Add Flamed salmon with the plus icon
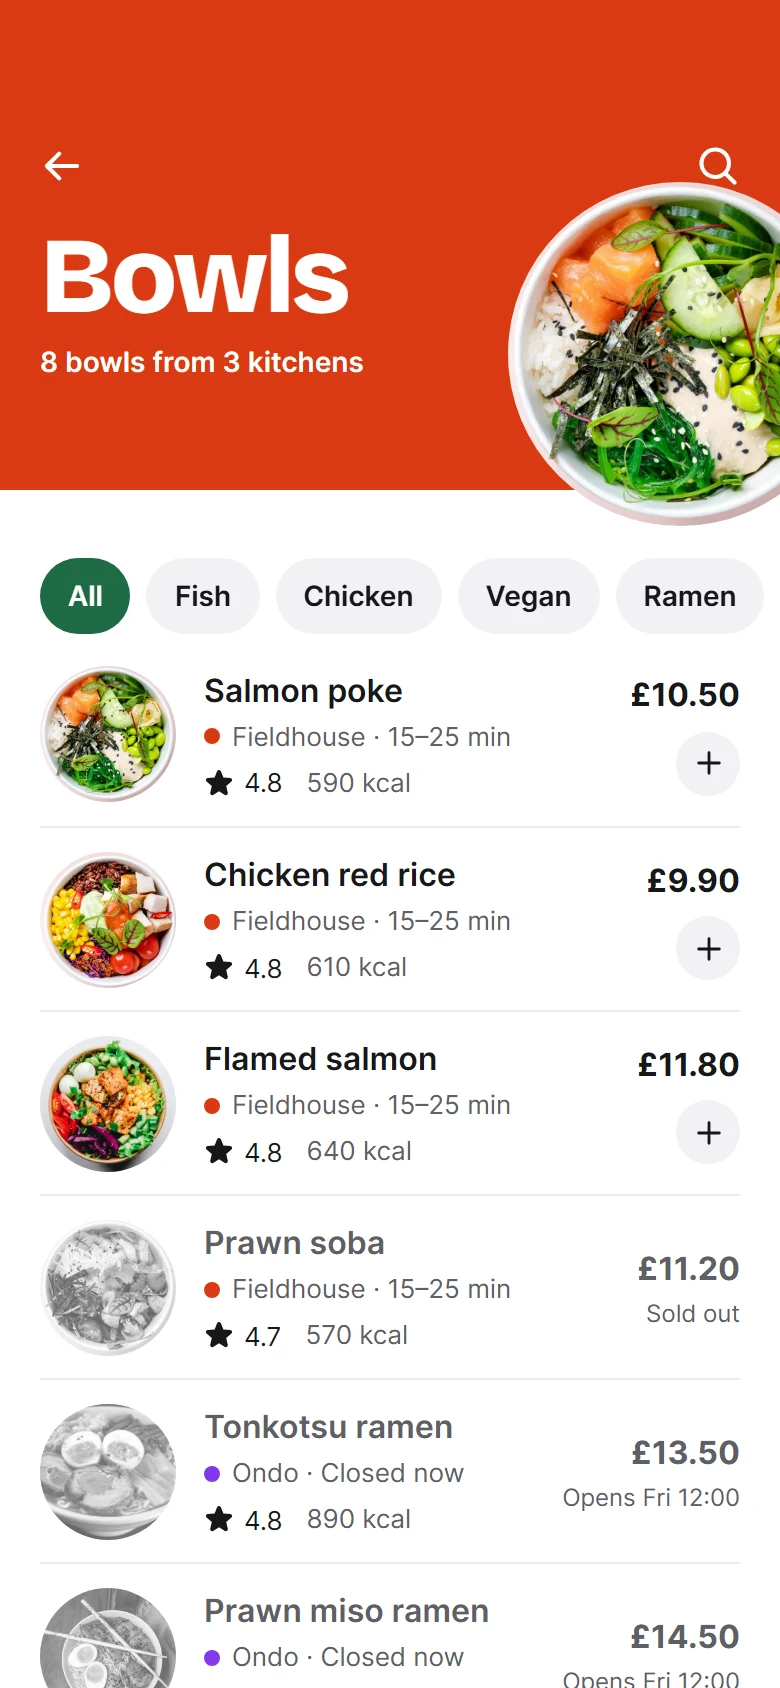The height and width of the screenshot is (1688, 780). [x=708, y=1132]
